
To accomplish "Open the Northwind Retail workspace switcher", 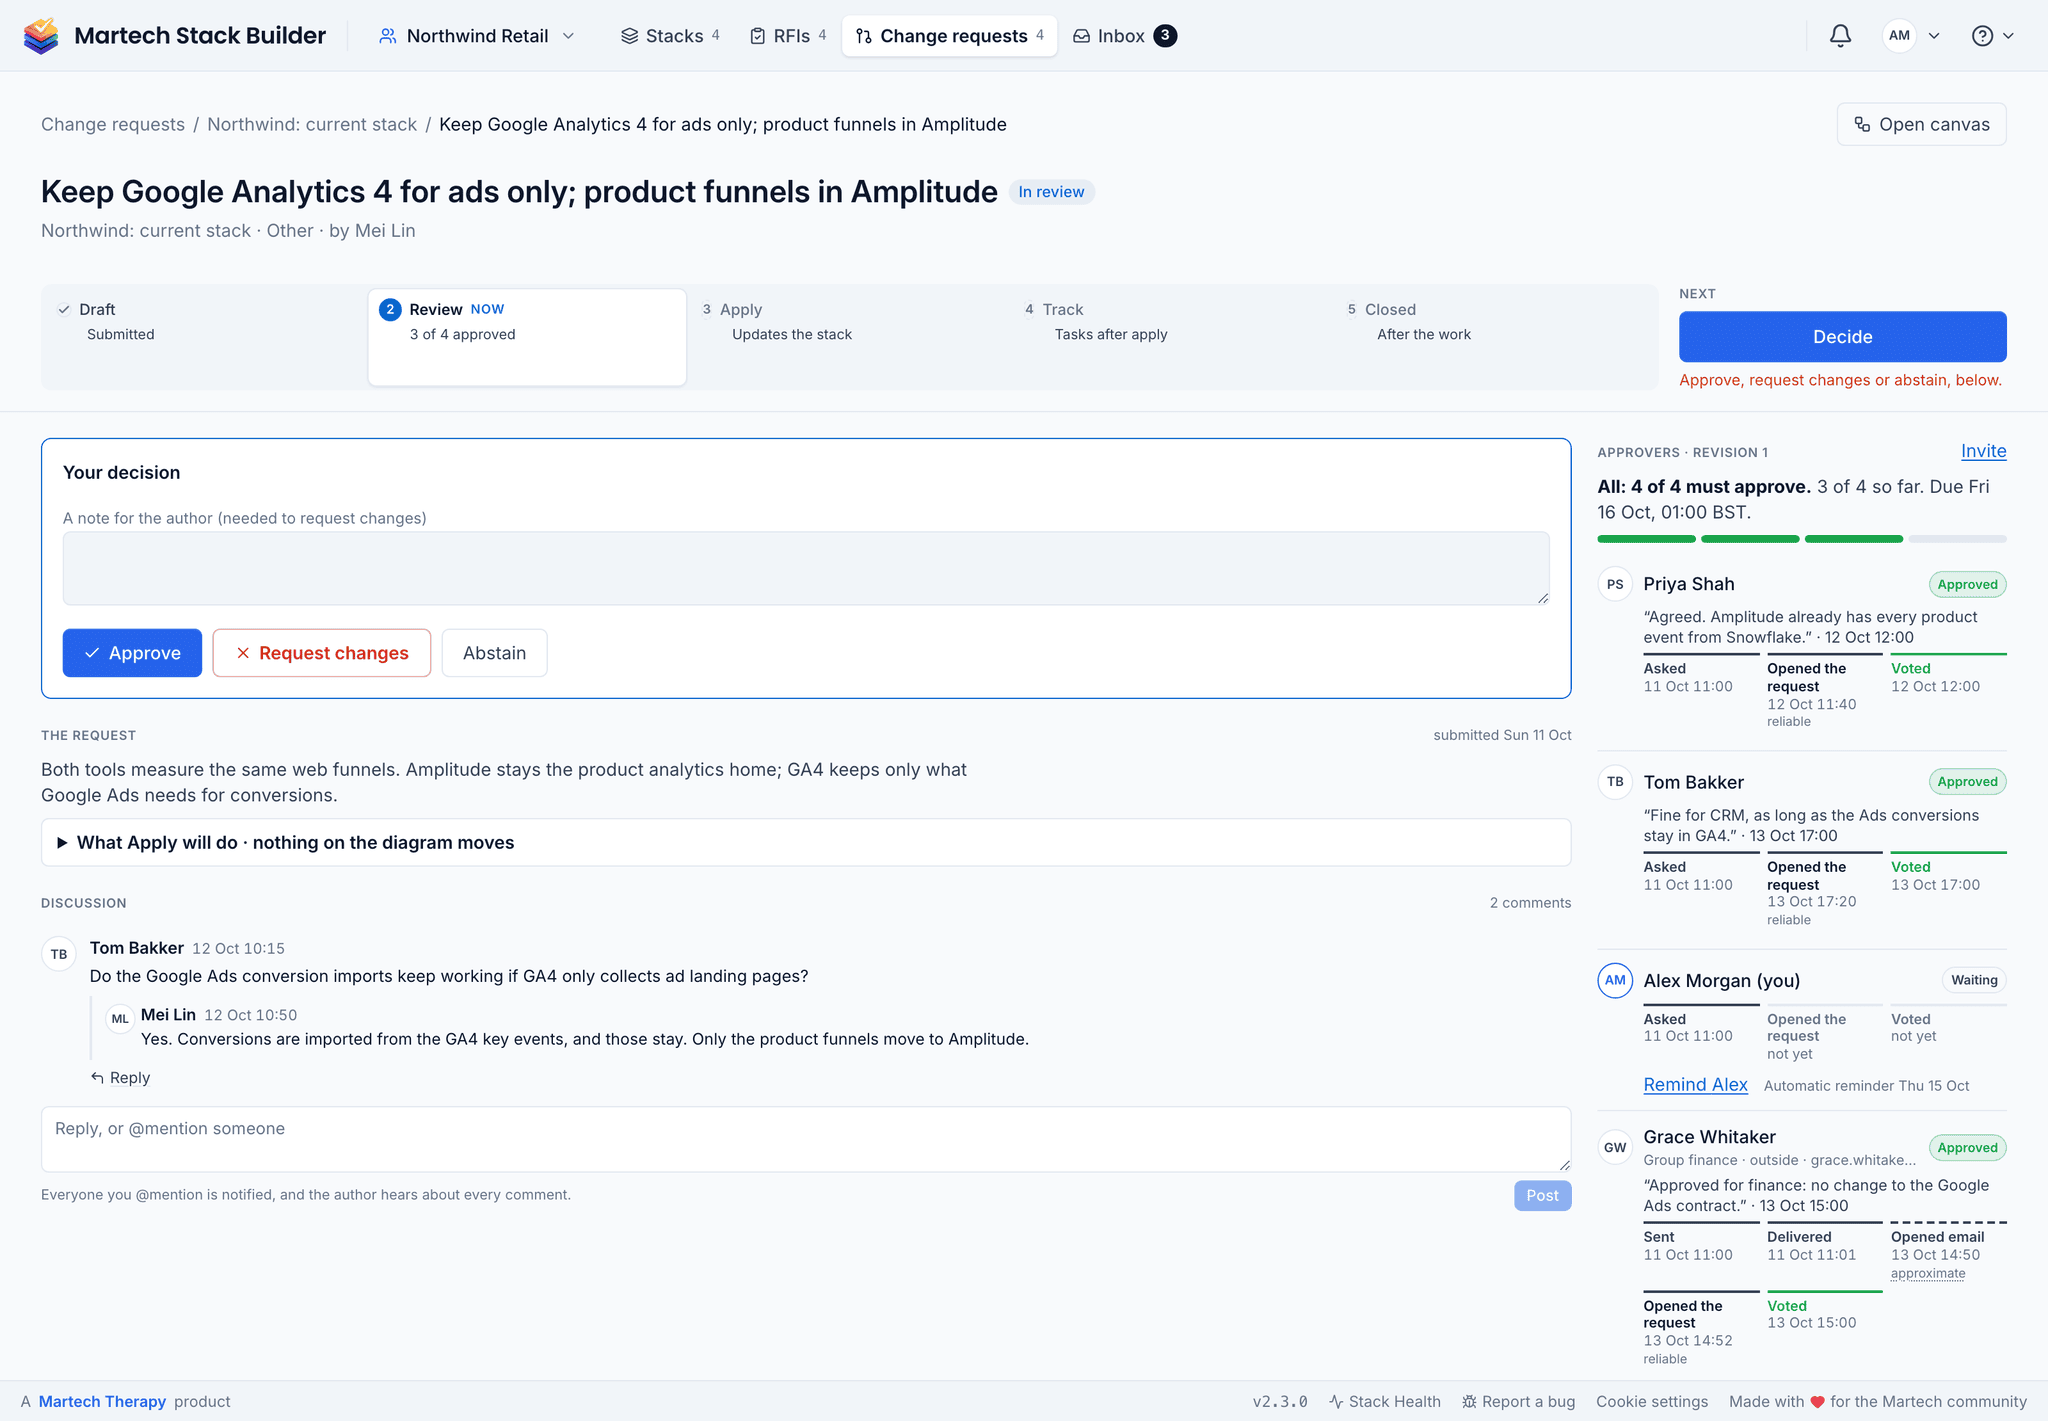I will tap(477, 36).
